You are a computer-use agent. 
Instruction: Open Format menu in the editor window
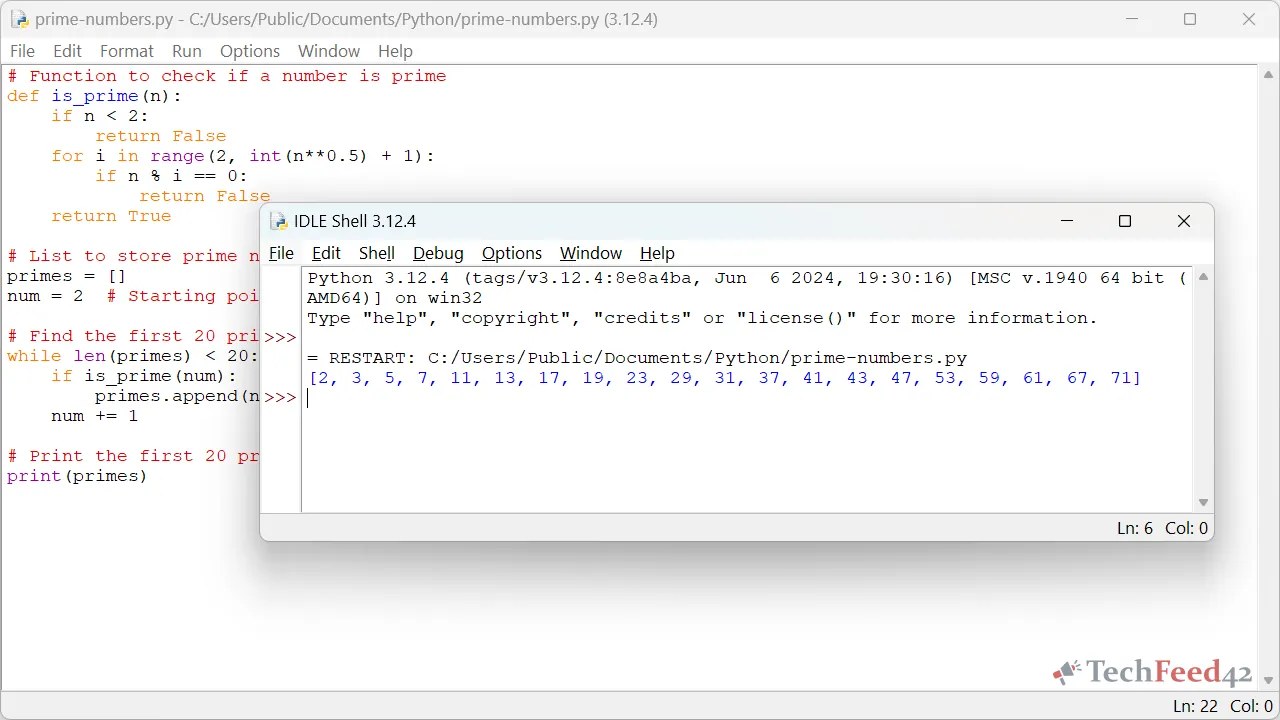coord(127,51)
